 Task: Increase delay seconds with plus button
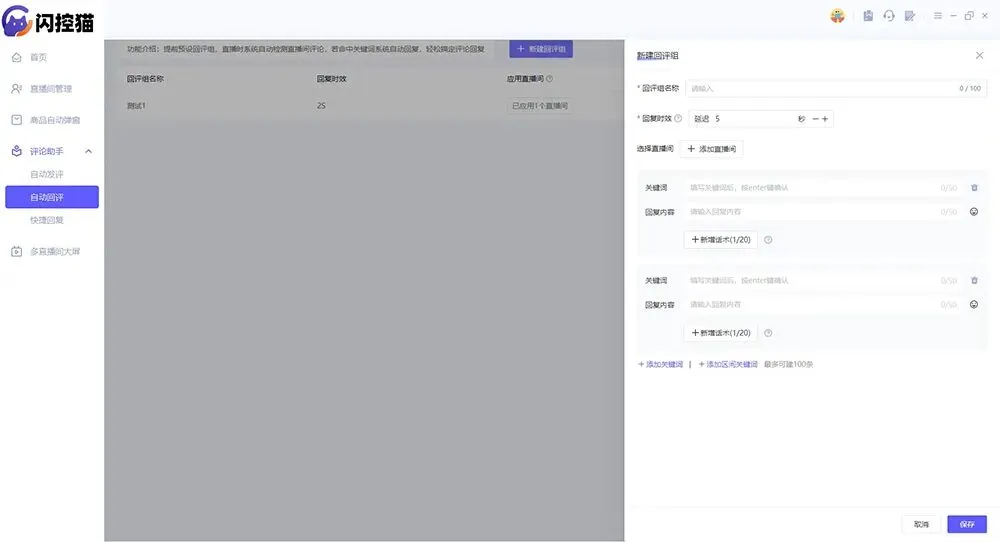point(825,119)
